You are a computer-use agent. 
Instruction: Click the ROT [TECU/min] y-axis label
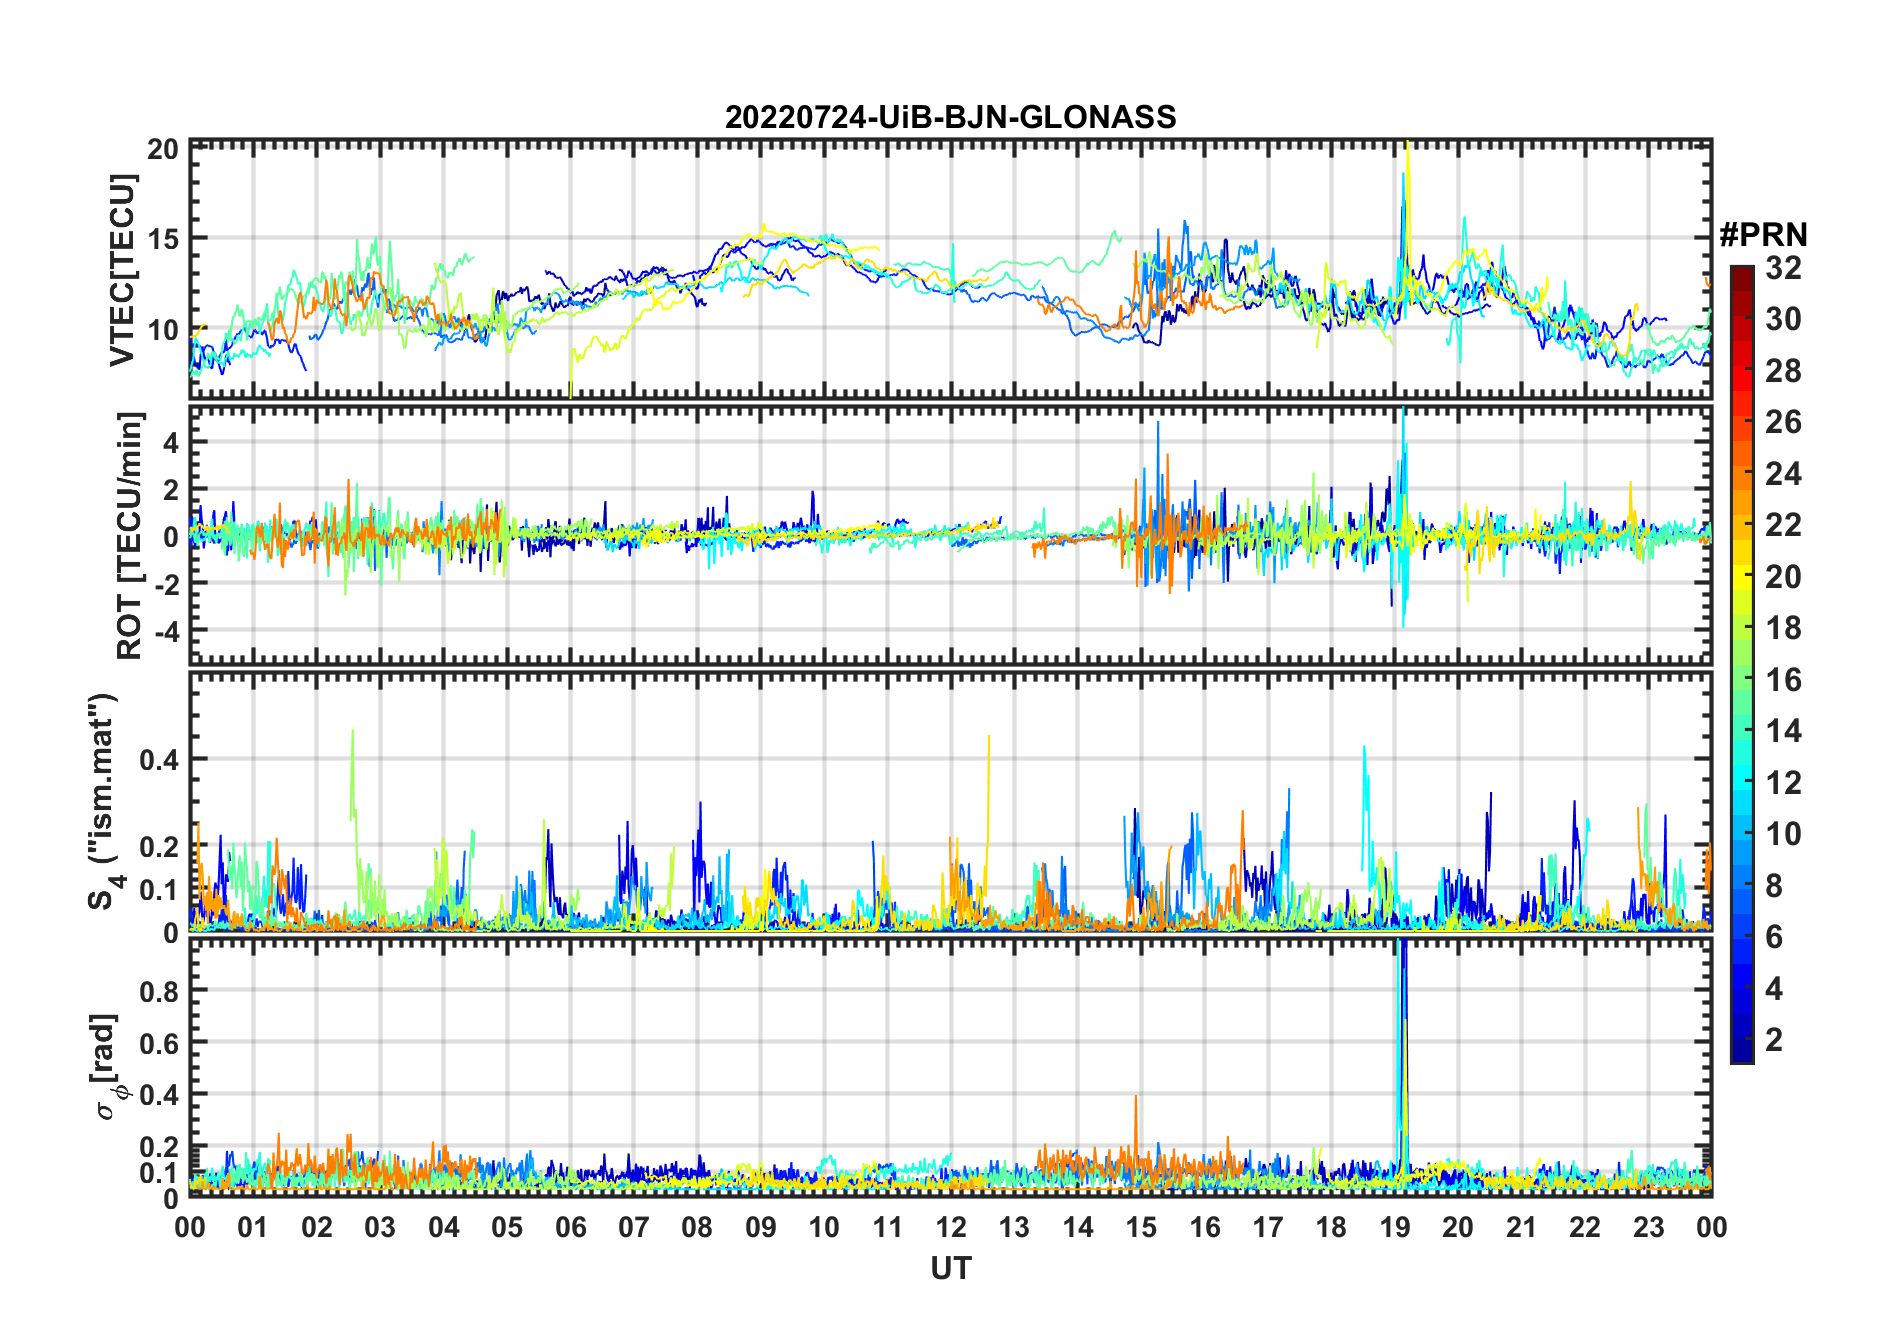tap(129, 535)
